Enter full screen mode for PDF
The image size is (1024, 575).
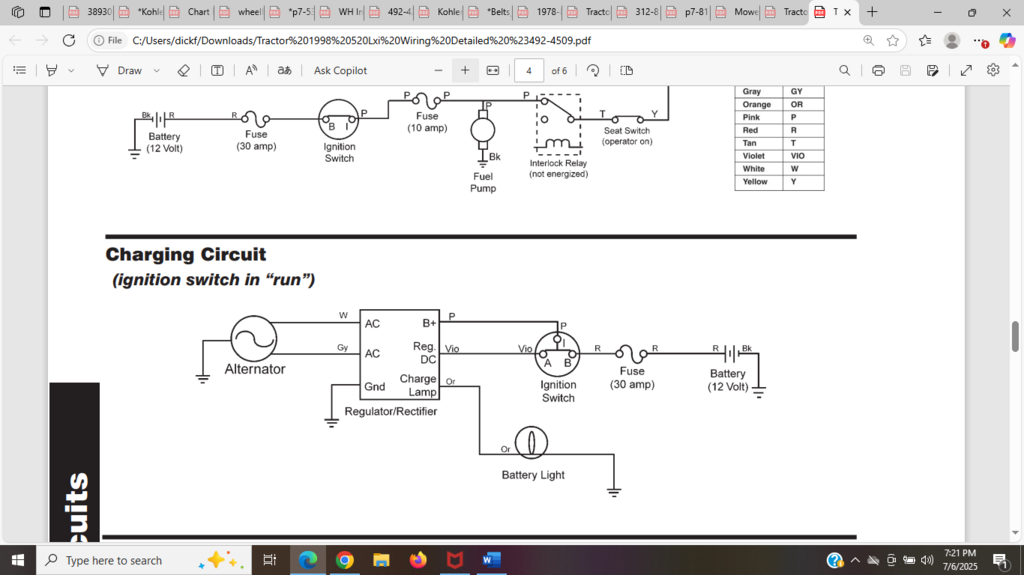pyautogui.click(x=966, y=70)
